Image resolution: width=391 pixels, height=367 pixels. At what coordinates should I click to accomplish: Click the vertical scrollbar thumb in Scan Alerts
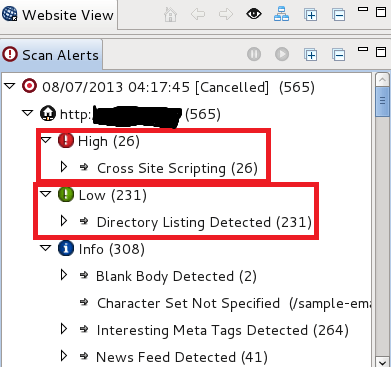[x=382, y=101]
